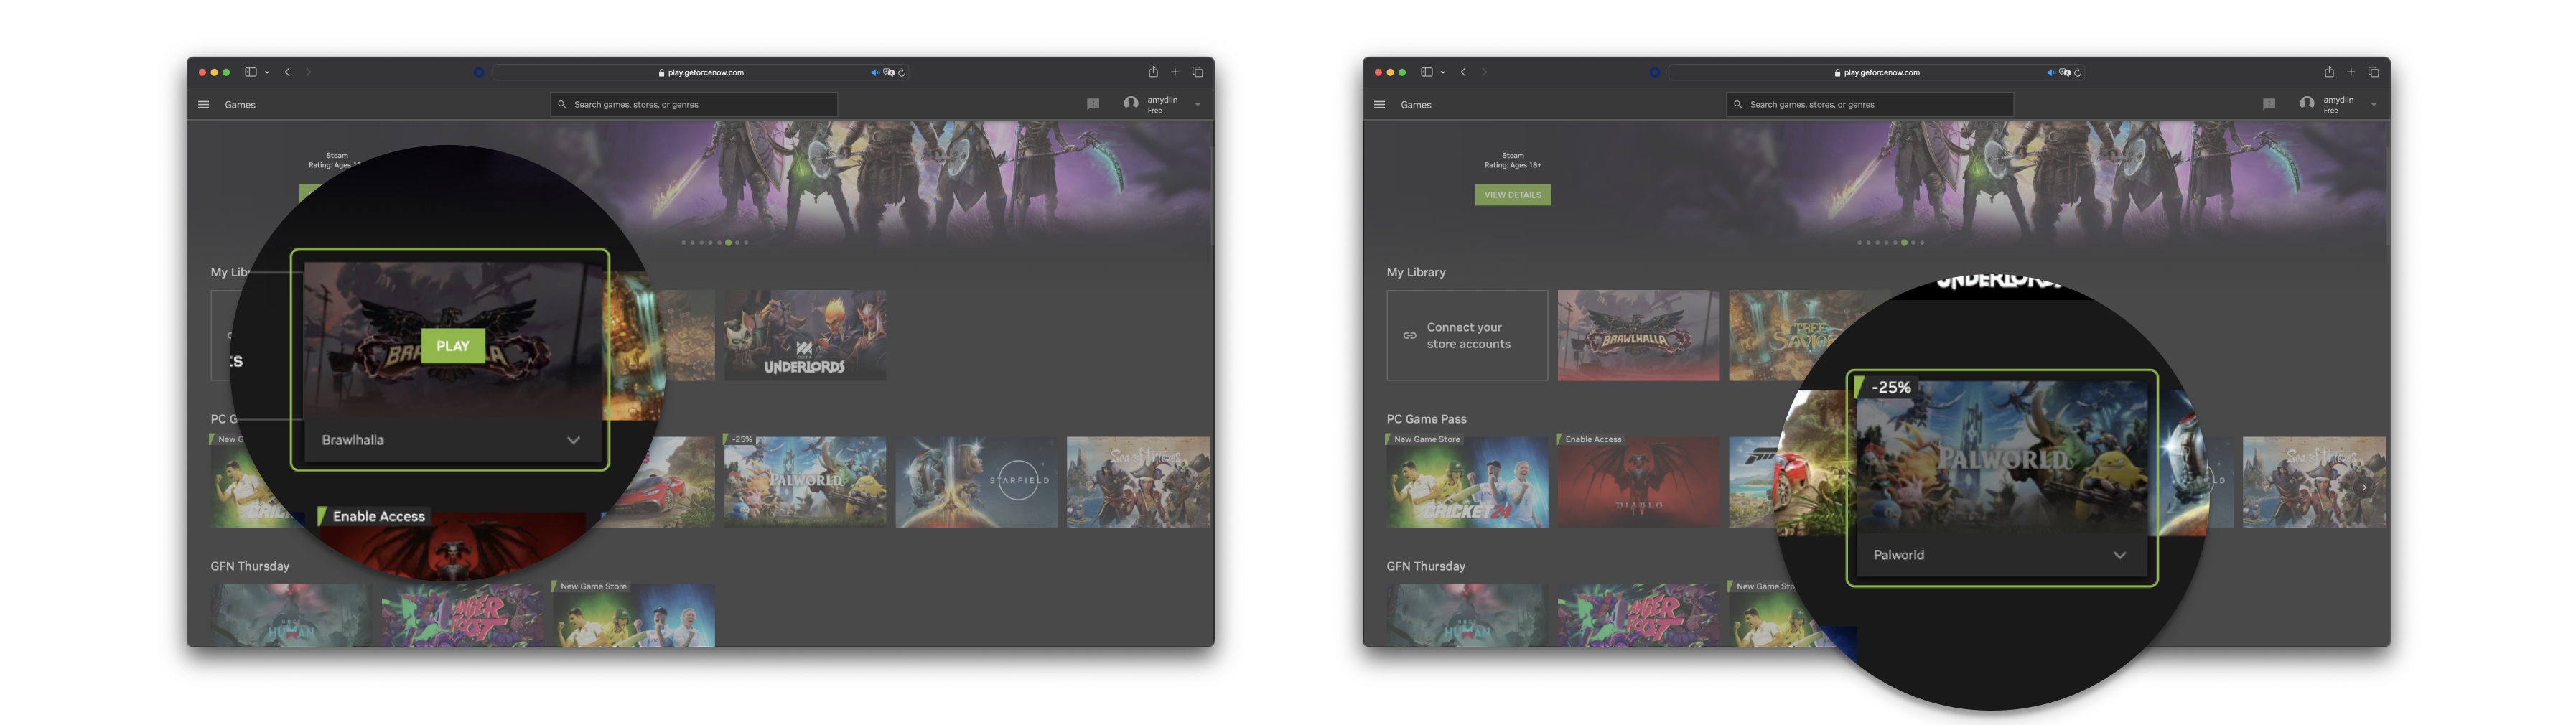Image resolution: width=2576 pixels, height=725 pixels.
Task: Select the Games heading in right window
Action: point(1416,104)
